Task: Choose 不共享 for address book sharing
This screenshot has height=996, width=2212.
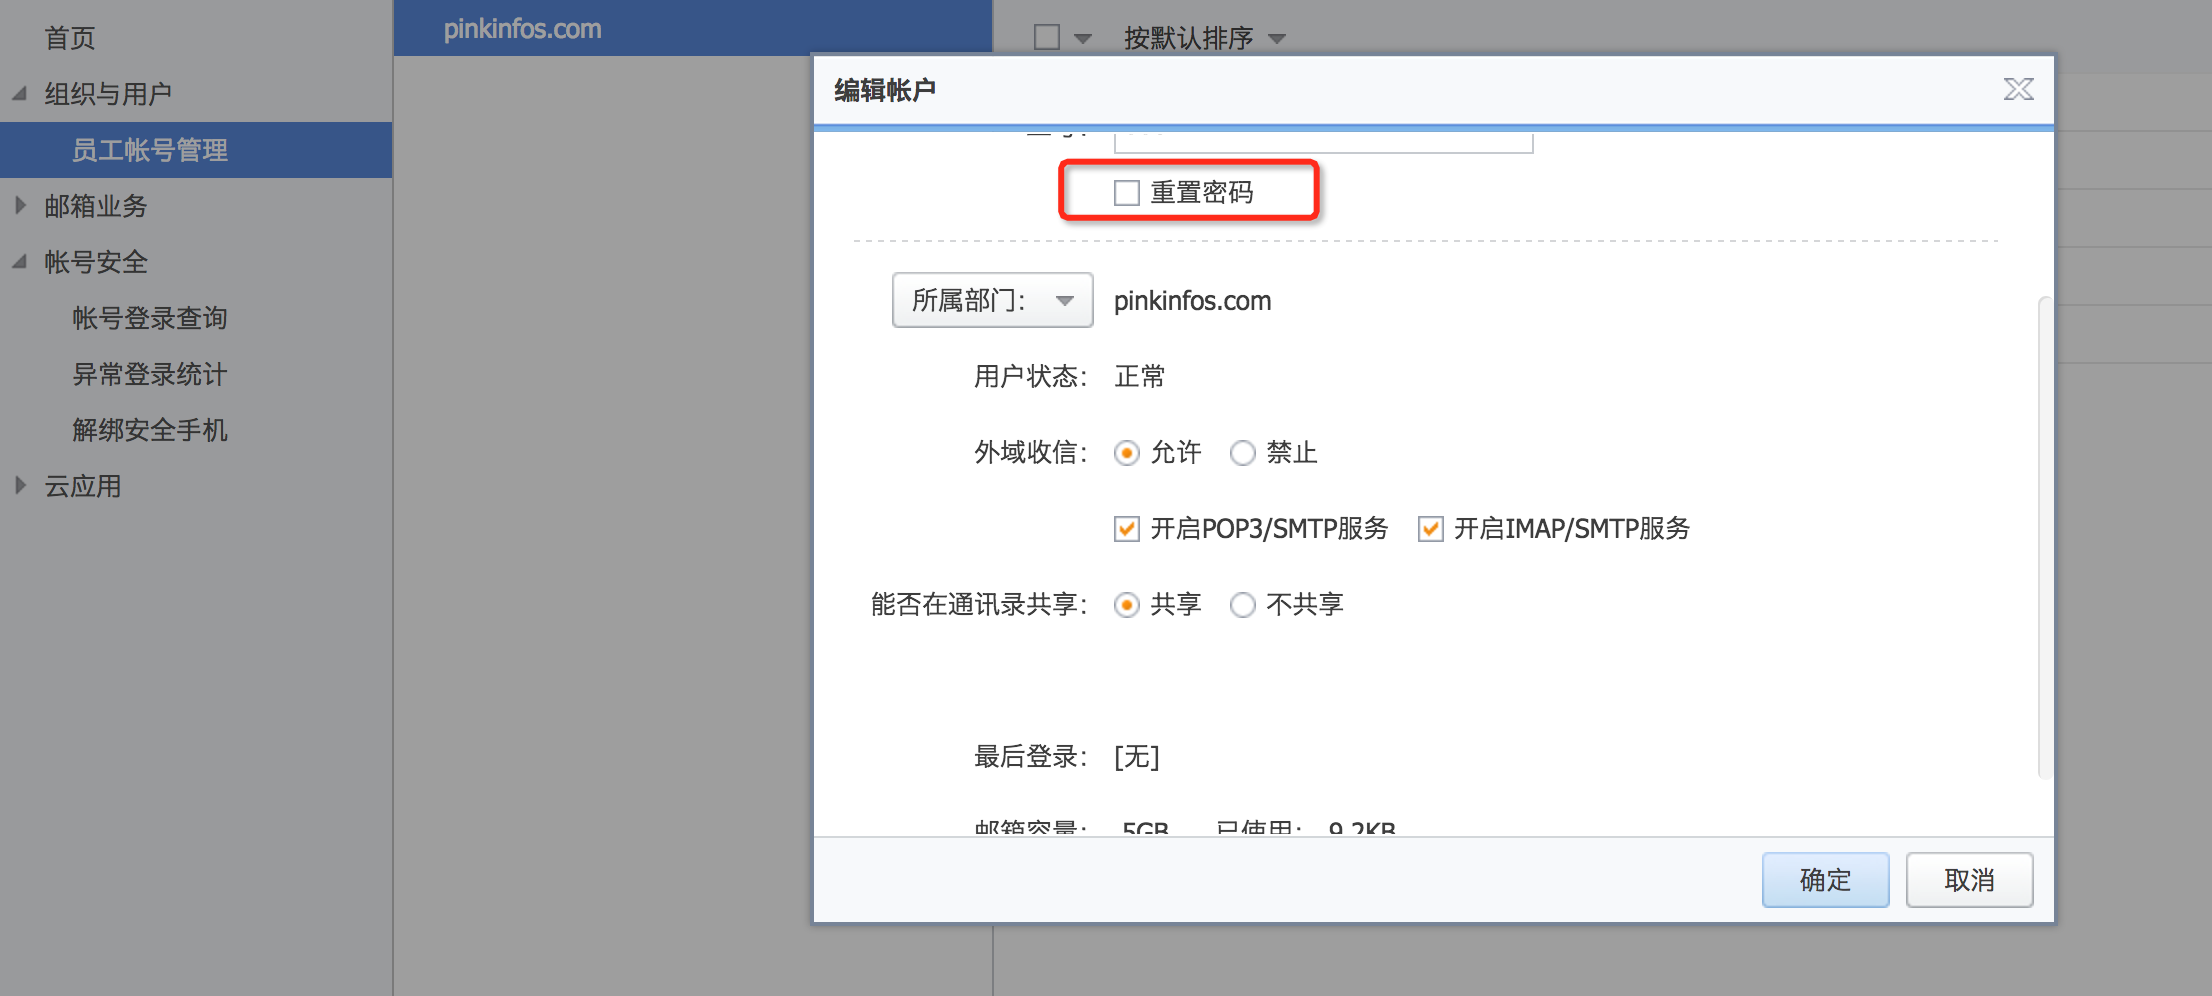Action: click(x=1243, y=605)
